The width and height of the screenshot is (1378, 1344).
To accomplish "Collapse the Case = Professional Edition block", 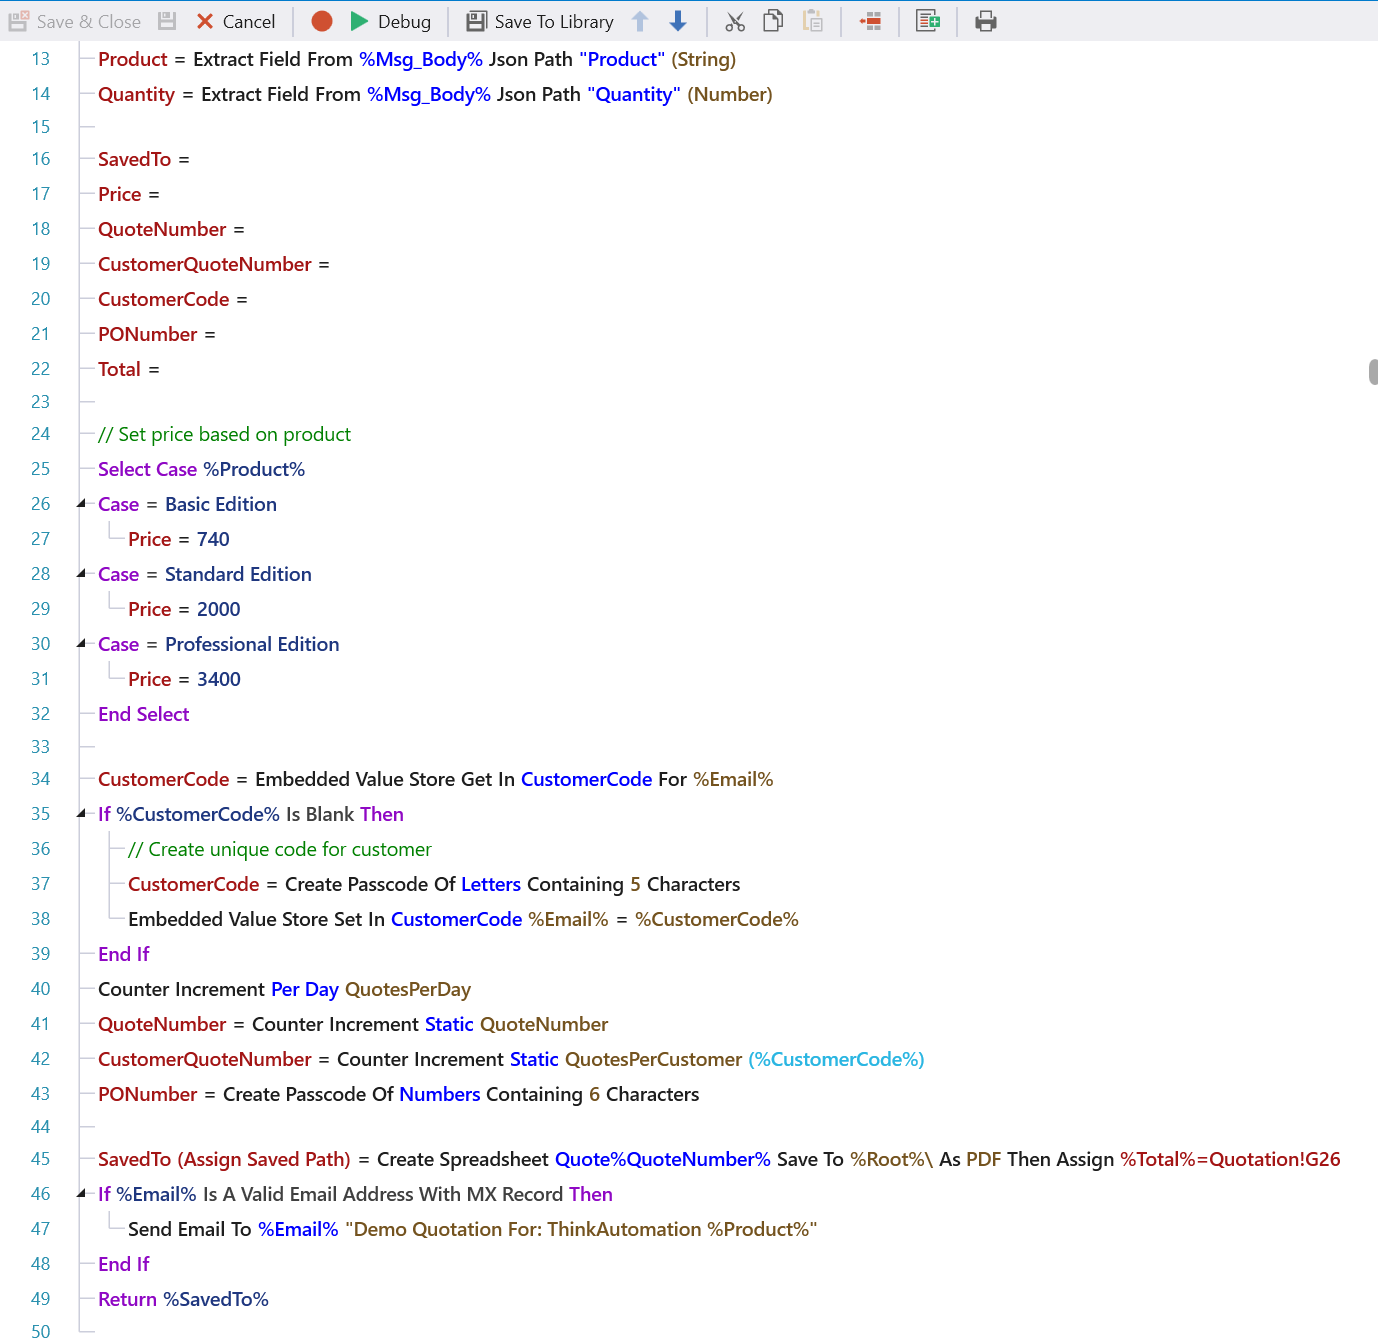I will 82,644.
